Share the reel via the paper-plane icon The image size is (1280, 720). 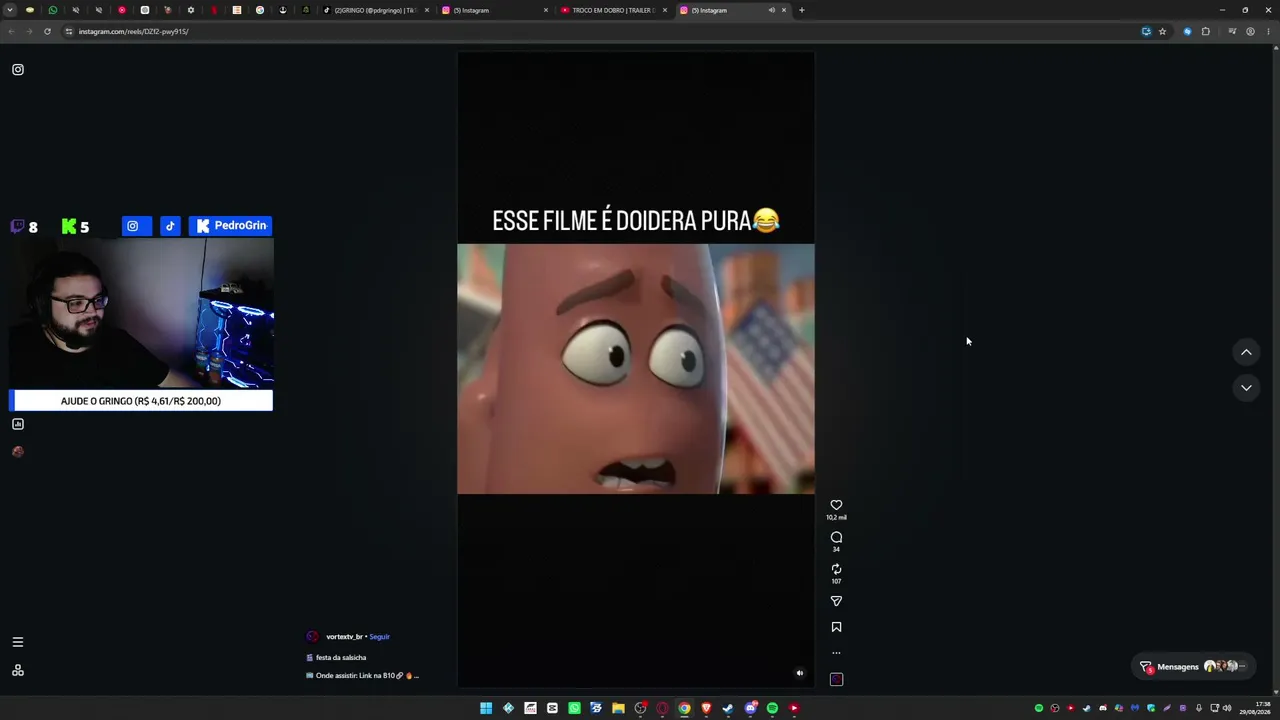(x=836, y=601)
